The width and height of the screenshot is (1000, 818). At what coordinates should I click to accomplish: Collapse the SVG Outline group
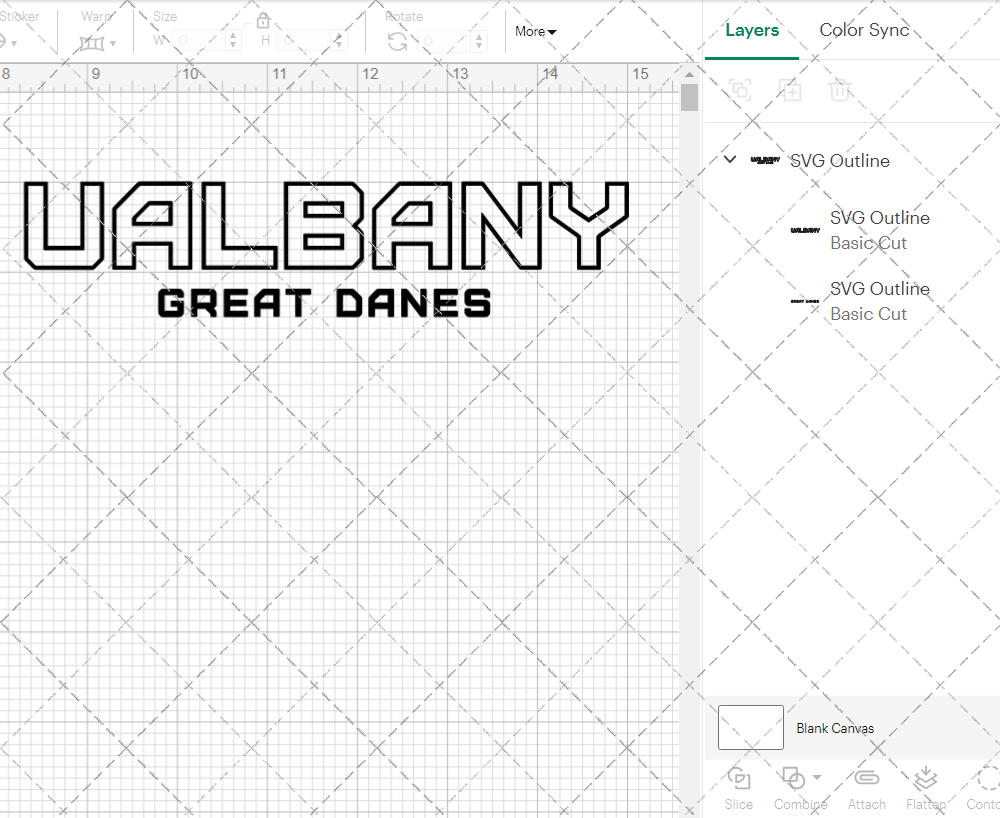point(729,159)
